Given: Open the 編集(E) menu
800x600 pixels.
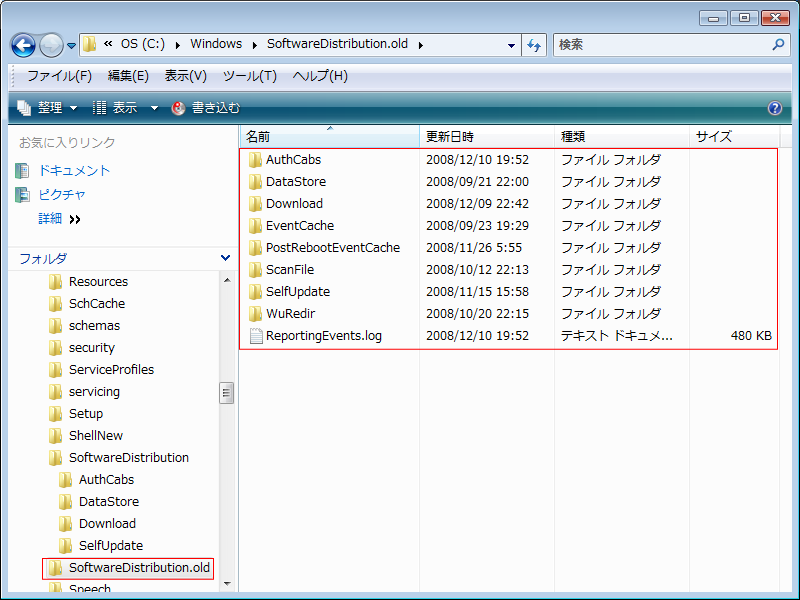Looking at the screenshot, I should pos(128,76).
